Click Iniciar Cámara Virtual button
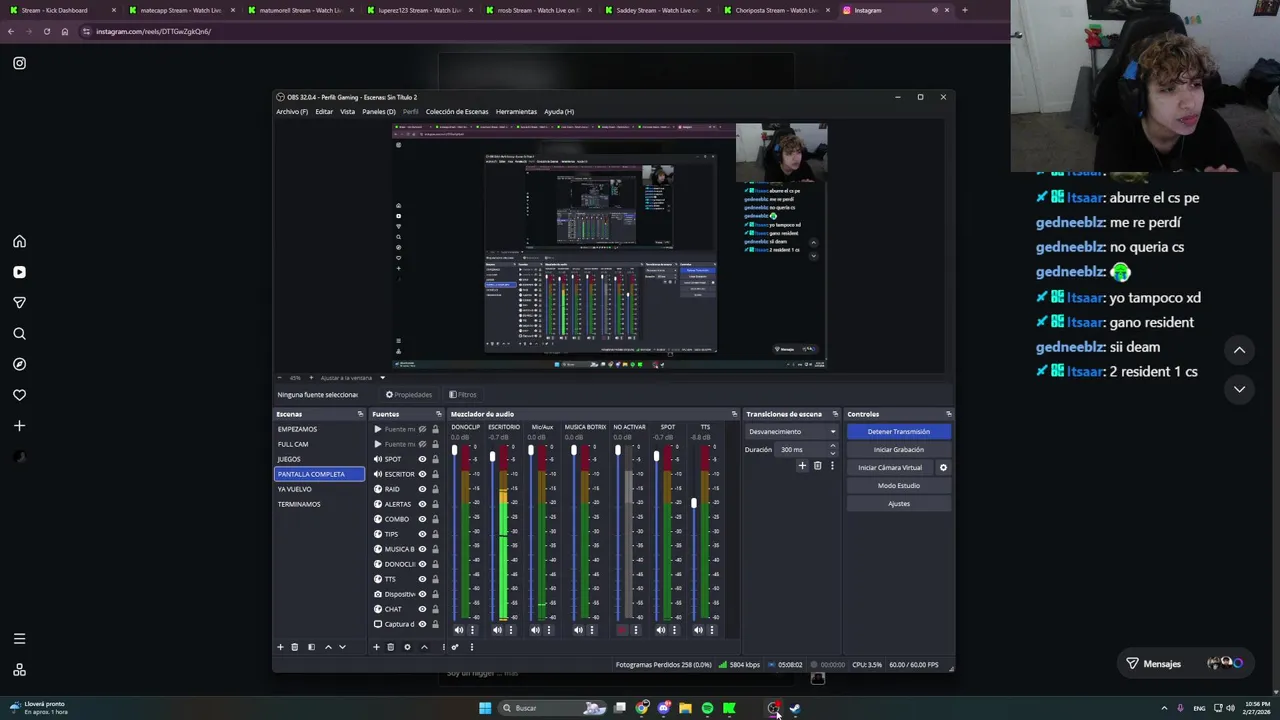Viewport: 1280px width, 720px height. tap(890, 467)
